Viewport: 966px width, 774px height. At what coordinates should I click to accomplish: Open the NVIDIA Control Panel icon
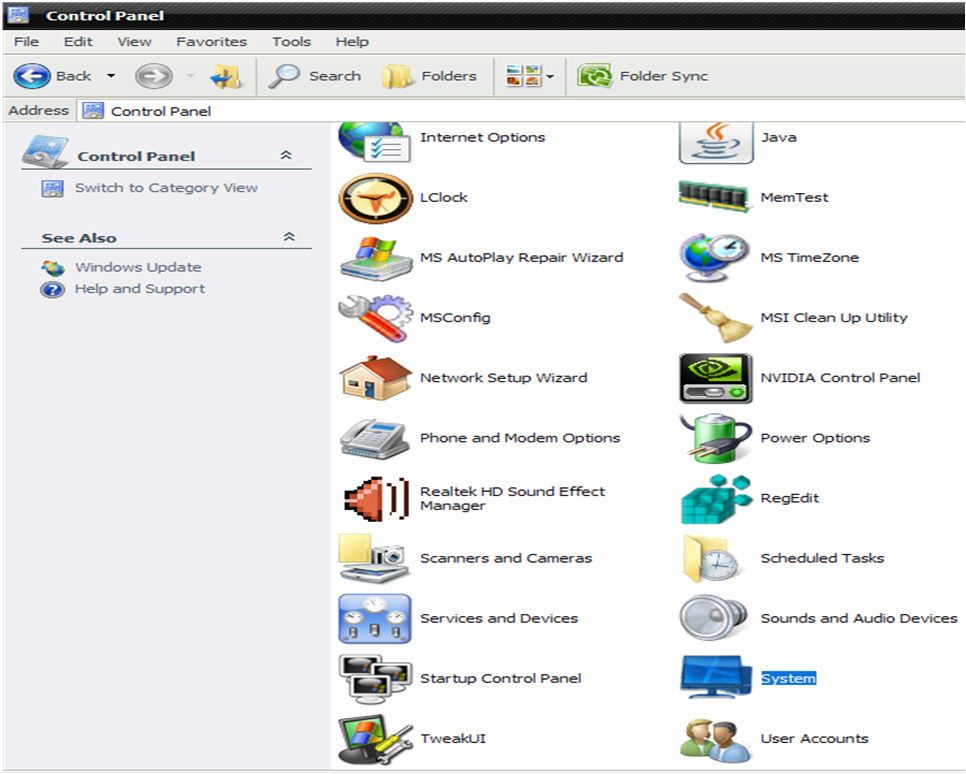[x=715, y=378]
